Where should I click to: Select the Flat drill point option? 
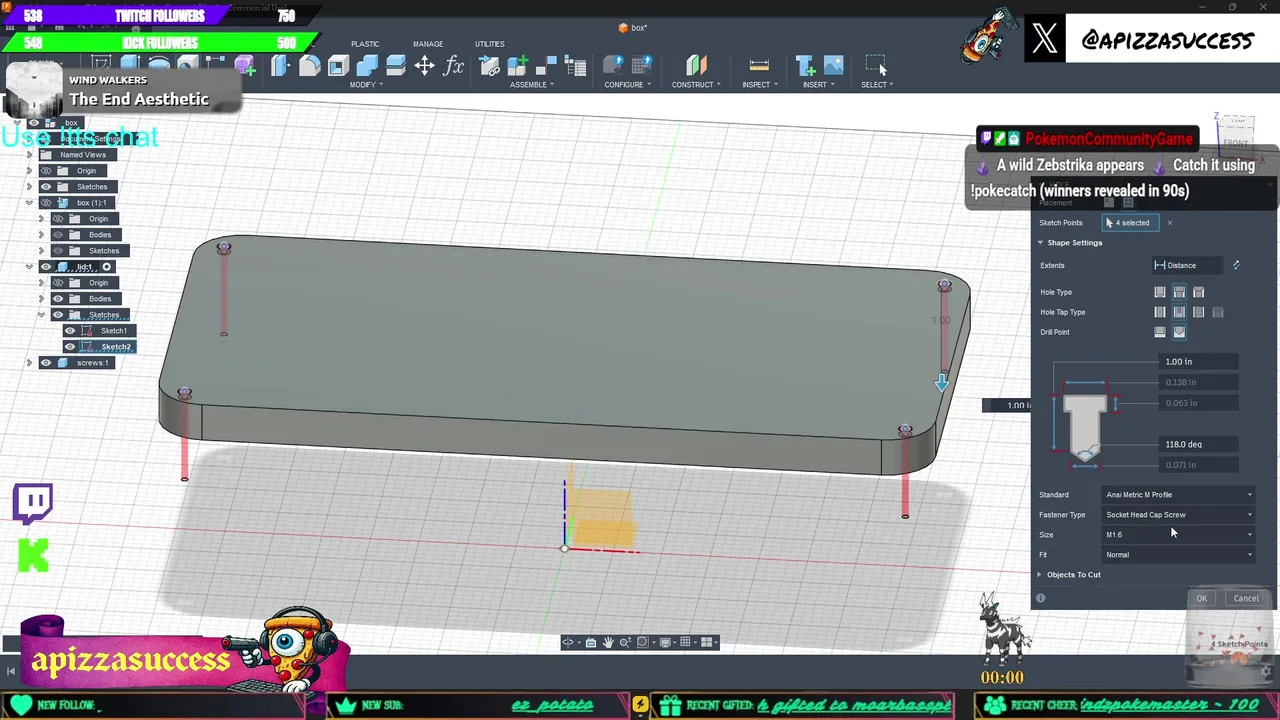tap(1160, 332)
